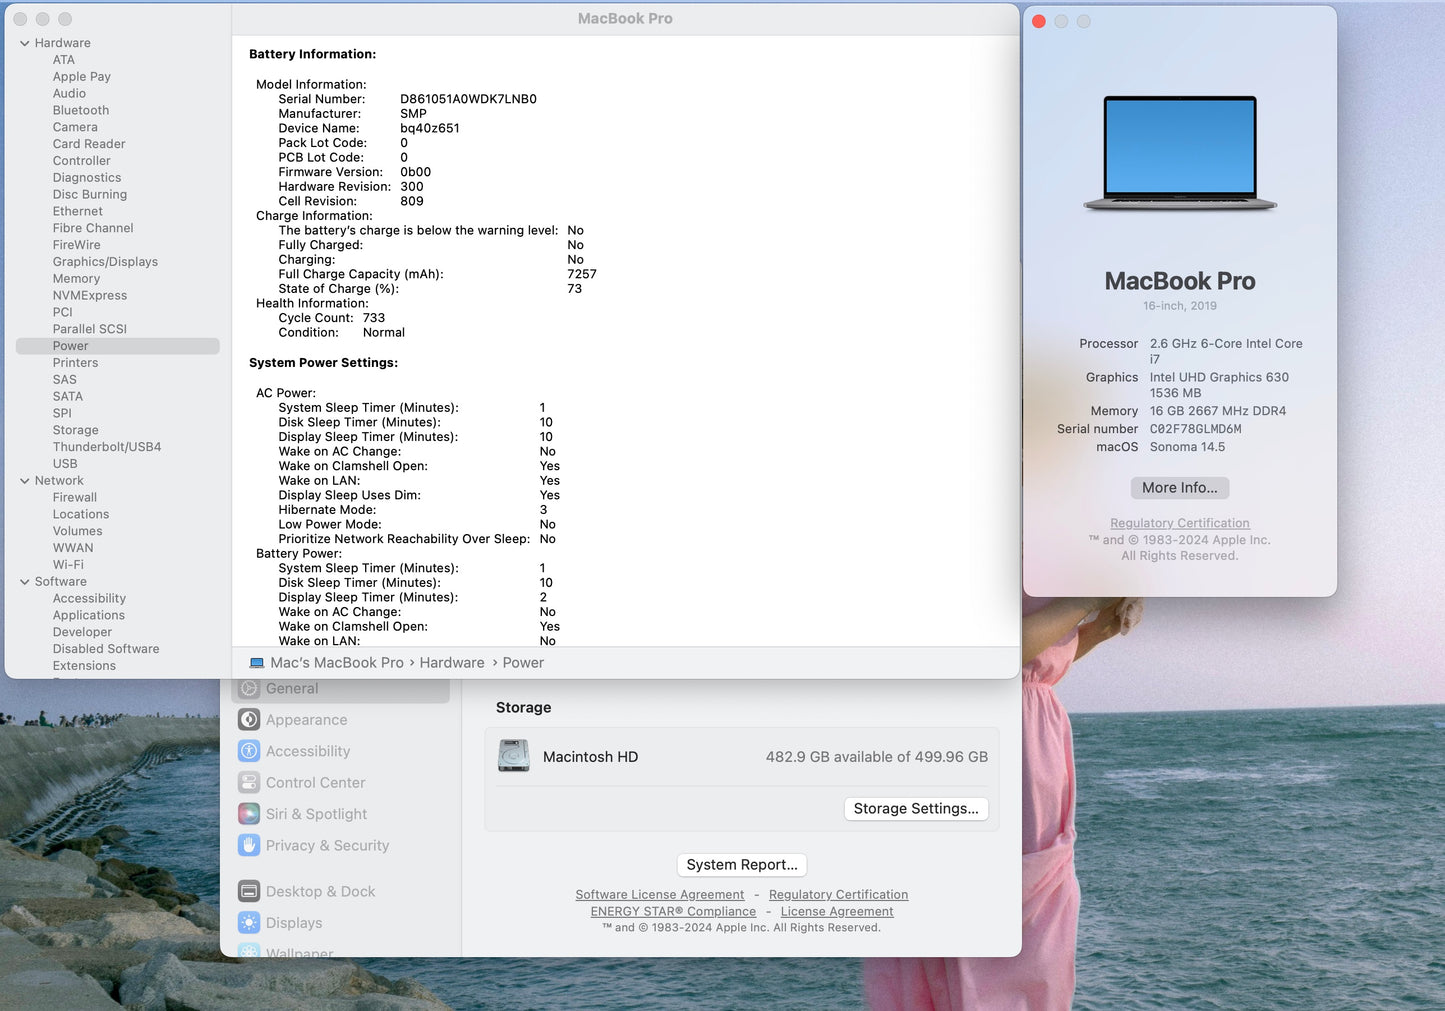Open the Control Center settings pane
This screenshot has width=1445, height=1011.
pyautogui.click(x=313, y=782)
